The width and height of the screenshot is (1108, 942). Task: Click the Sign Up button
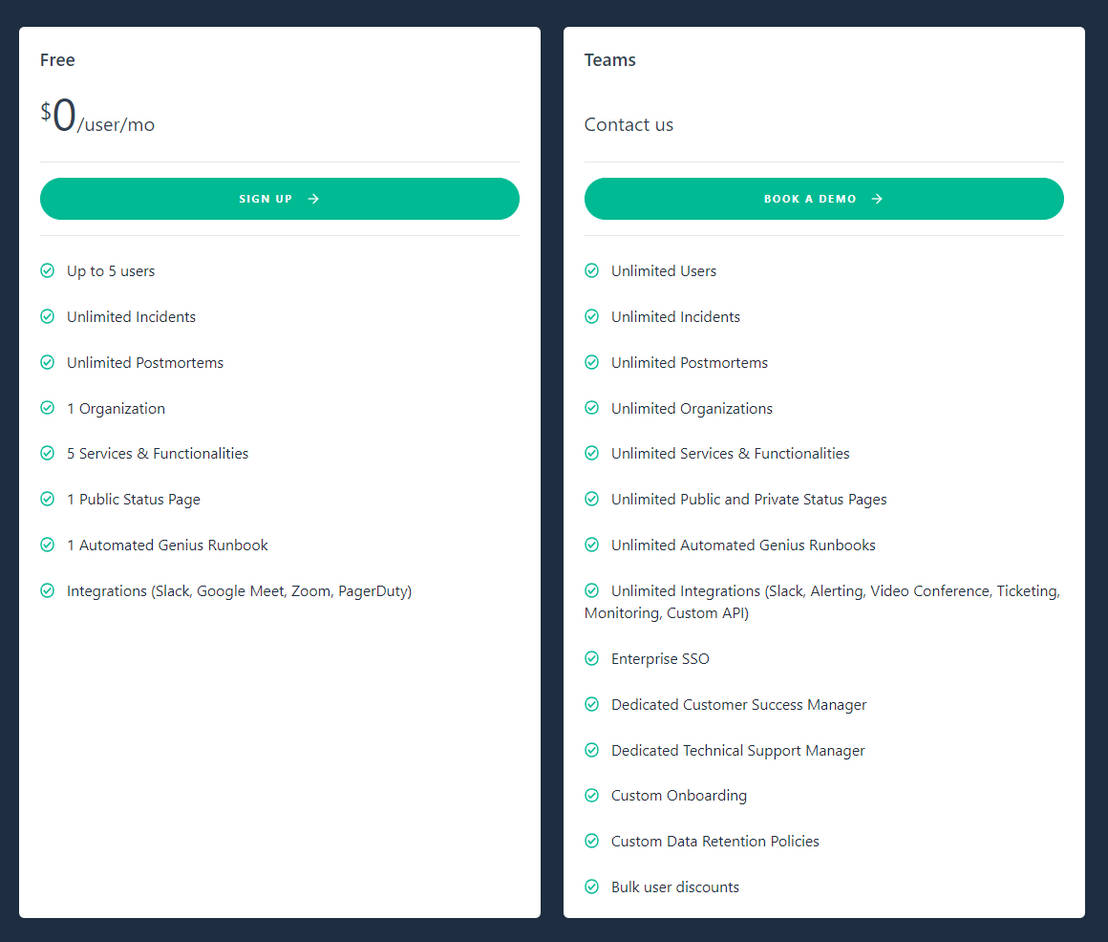[x=279, y=199]
